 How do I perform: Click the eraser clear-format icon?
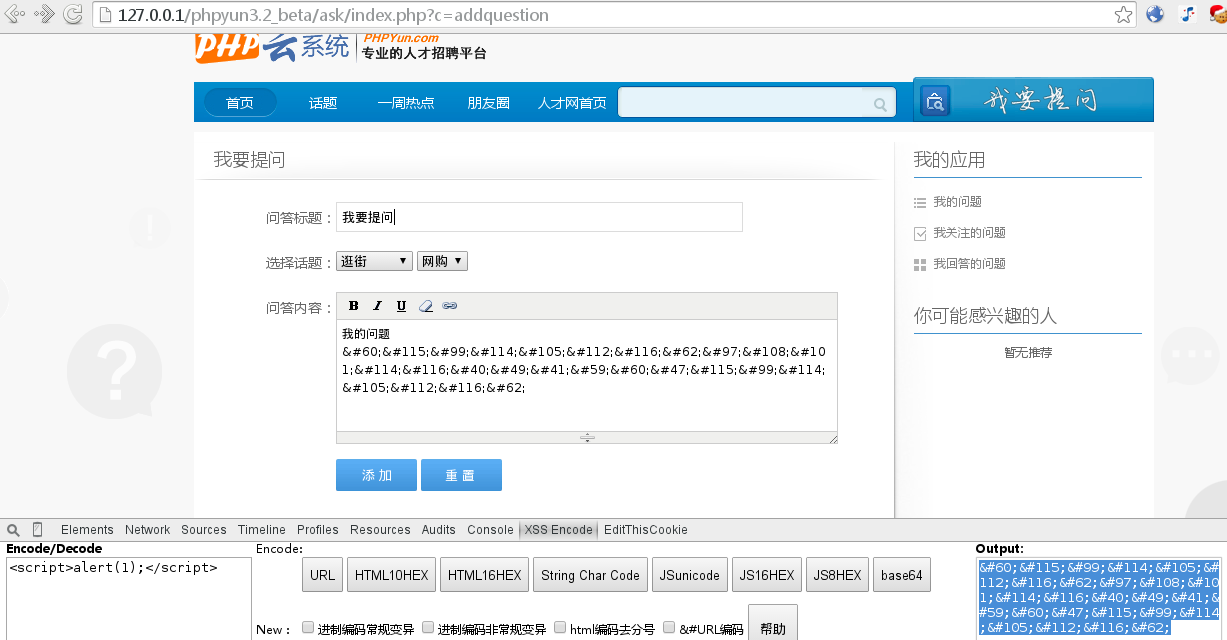426,306
